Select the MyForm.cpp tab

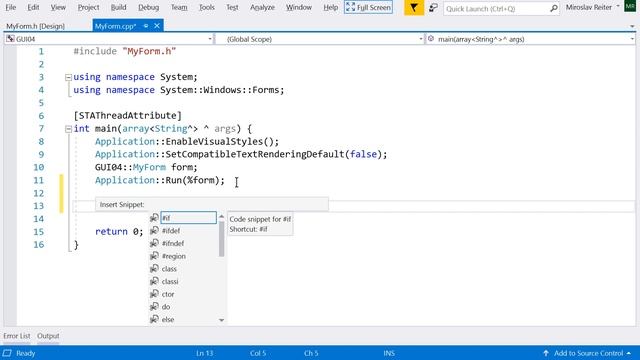(x=115, y=26)
